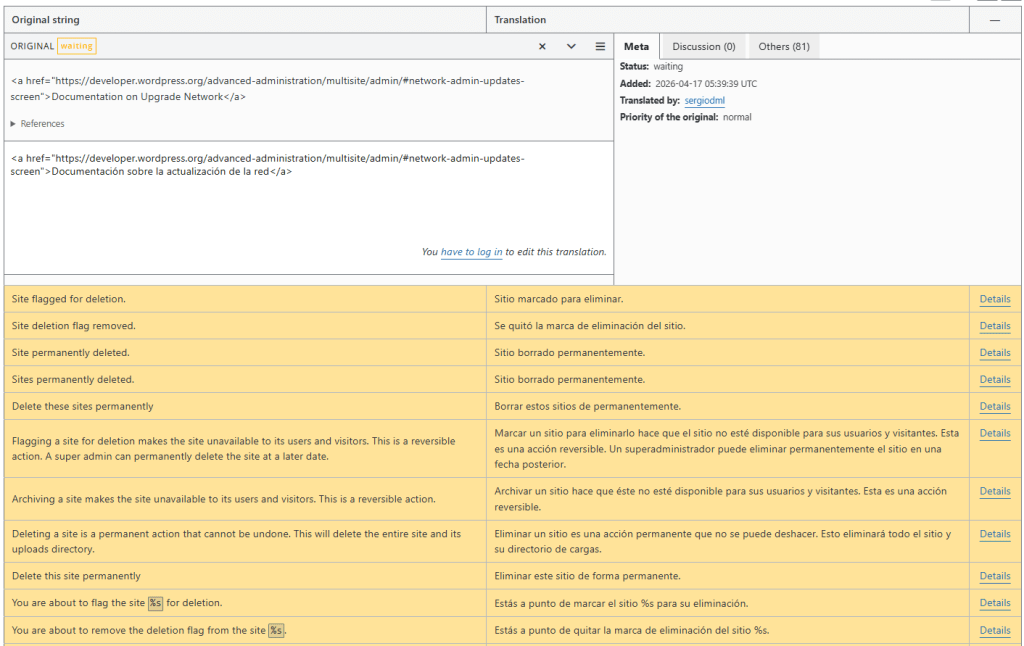Open Details for 'Site flagged for deletion.'
Viewport: 1024px width, 646px height.
point(994,299)
